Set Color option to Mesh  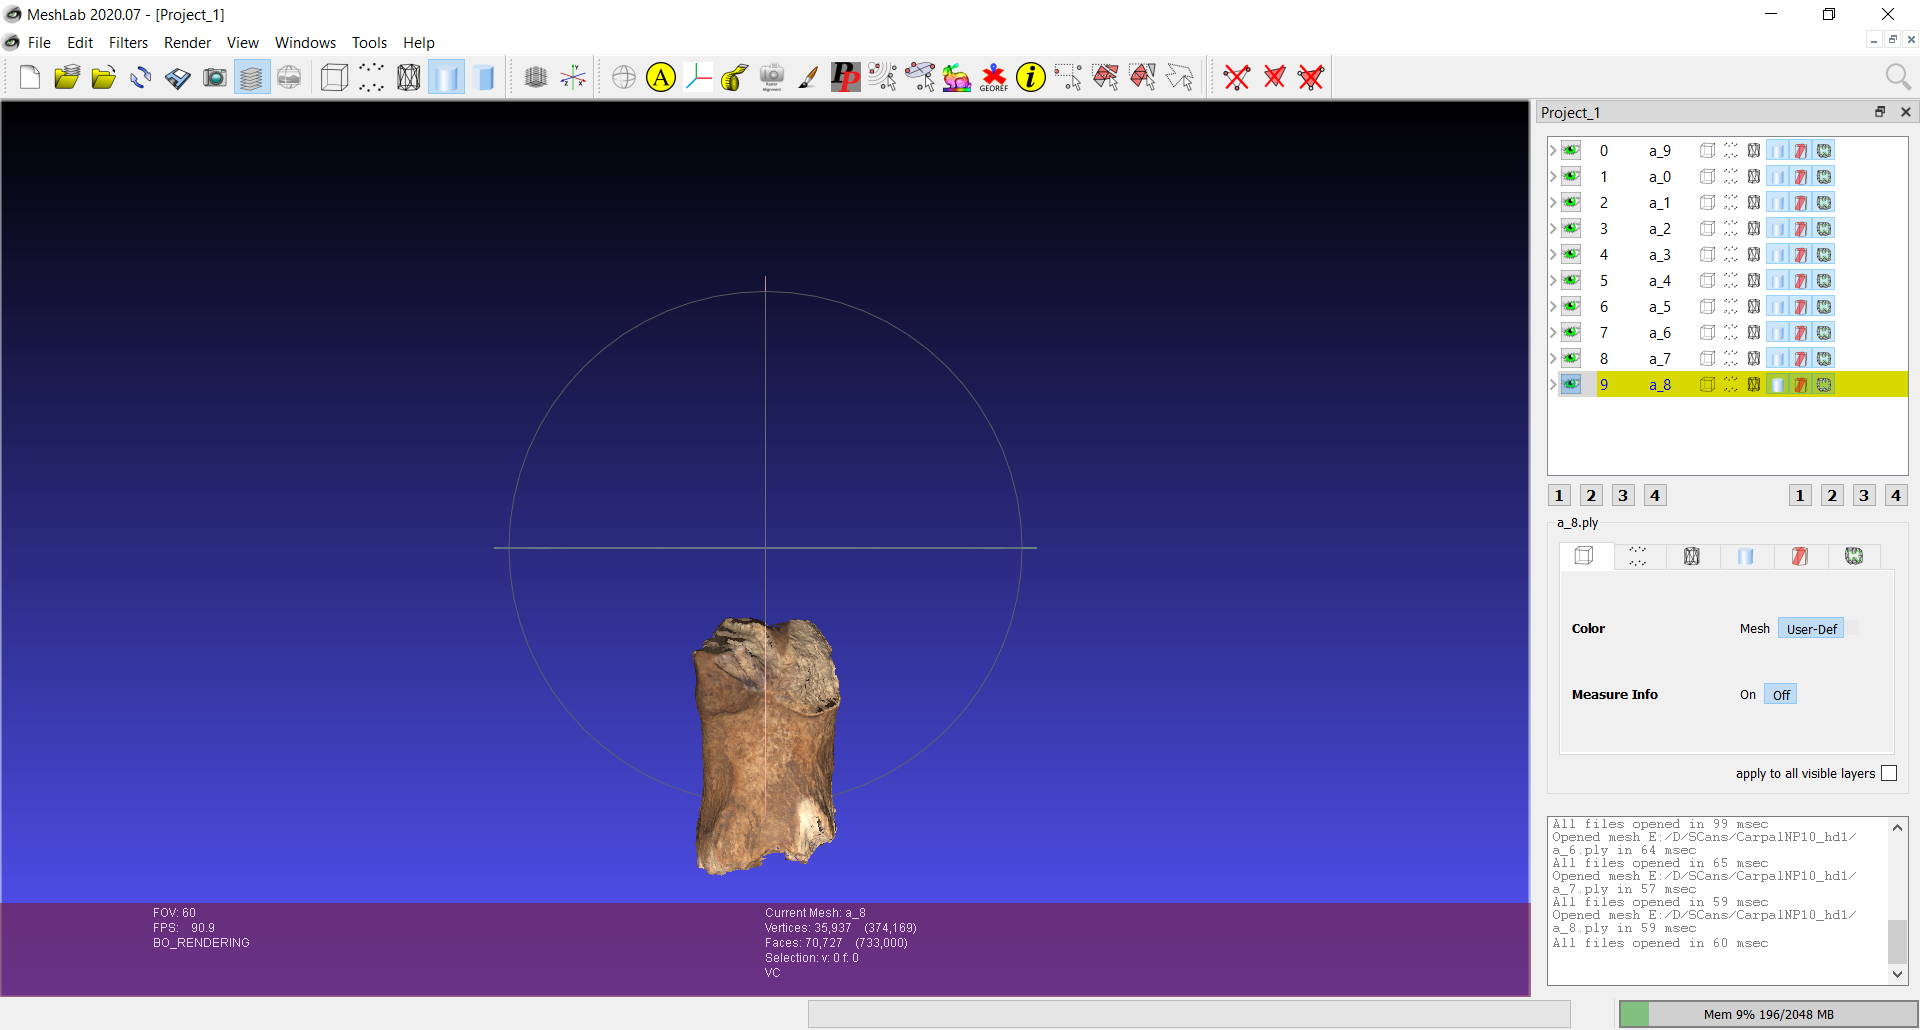[x=1755, y=629]
